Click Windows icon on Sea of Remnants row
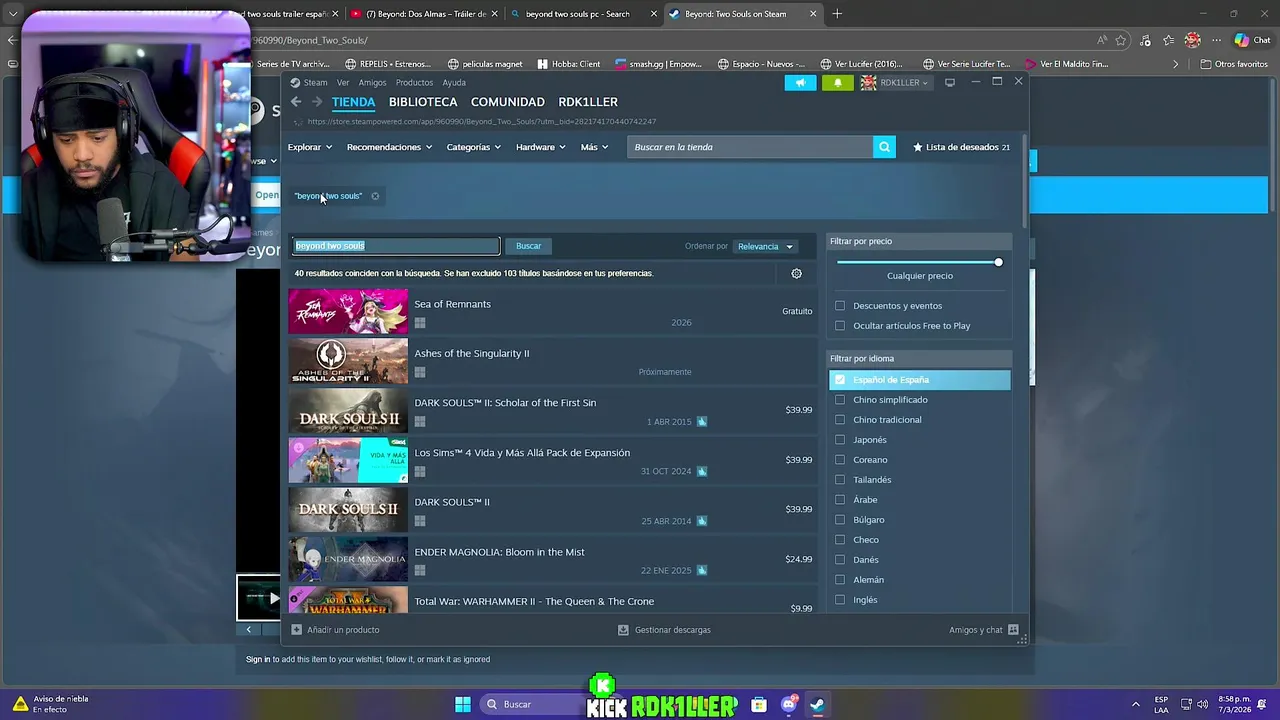The width and height of the screenshot is (1280, 720). pos(420,323)
